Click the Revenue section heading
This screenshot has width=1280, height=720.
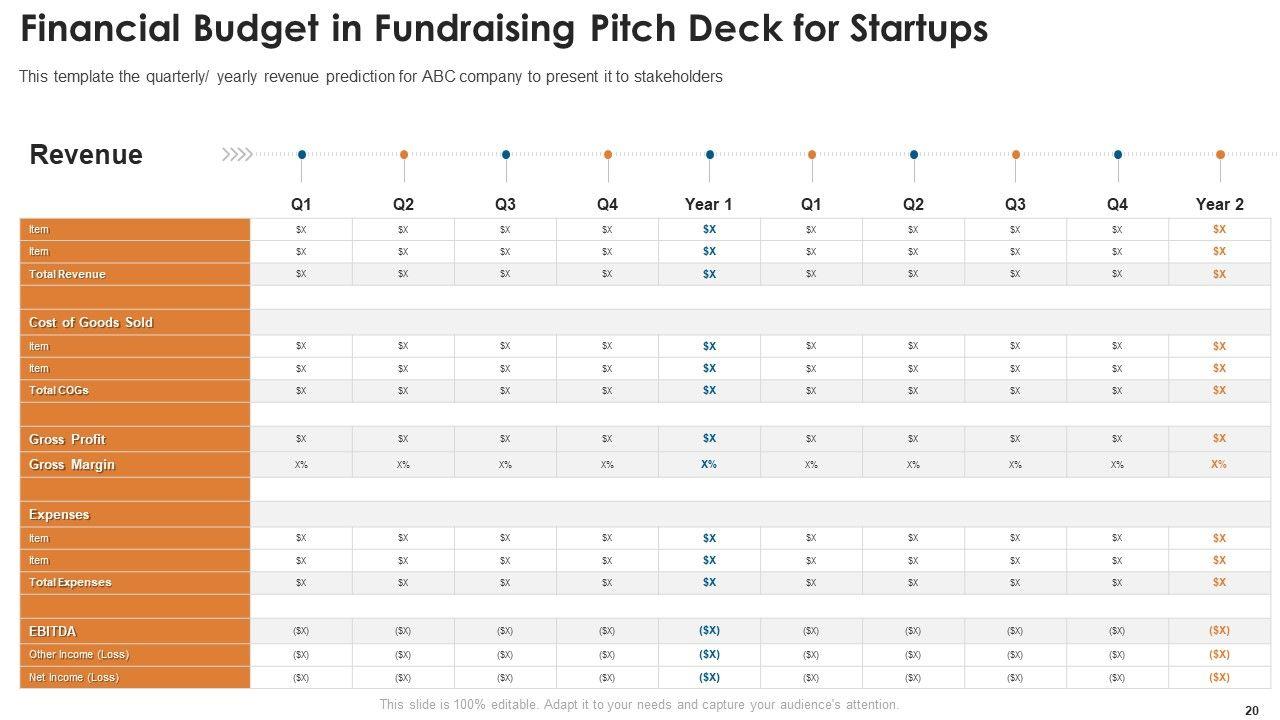click(x=86, y=155)
